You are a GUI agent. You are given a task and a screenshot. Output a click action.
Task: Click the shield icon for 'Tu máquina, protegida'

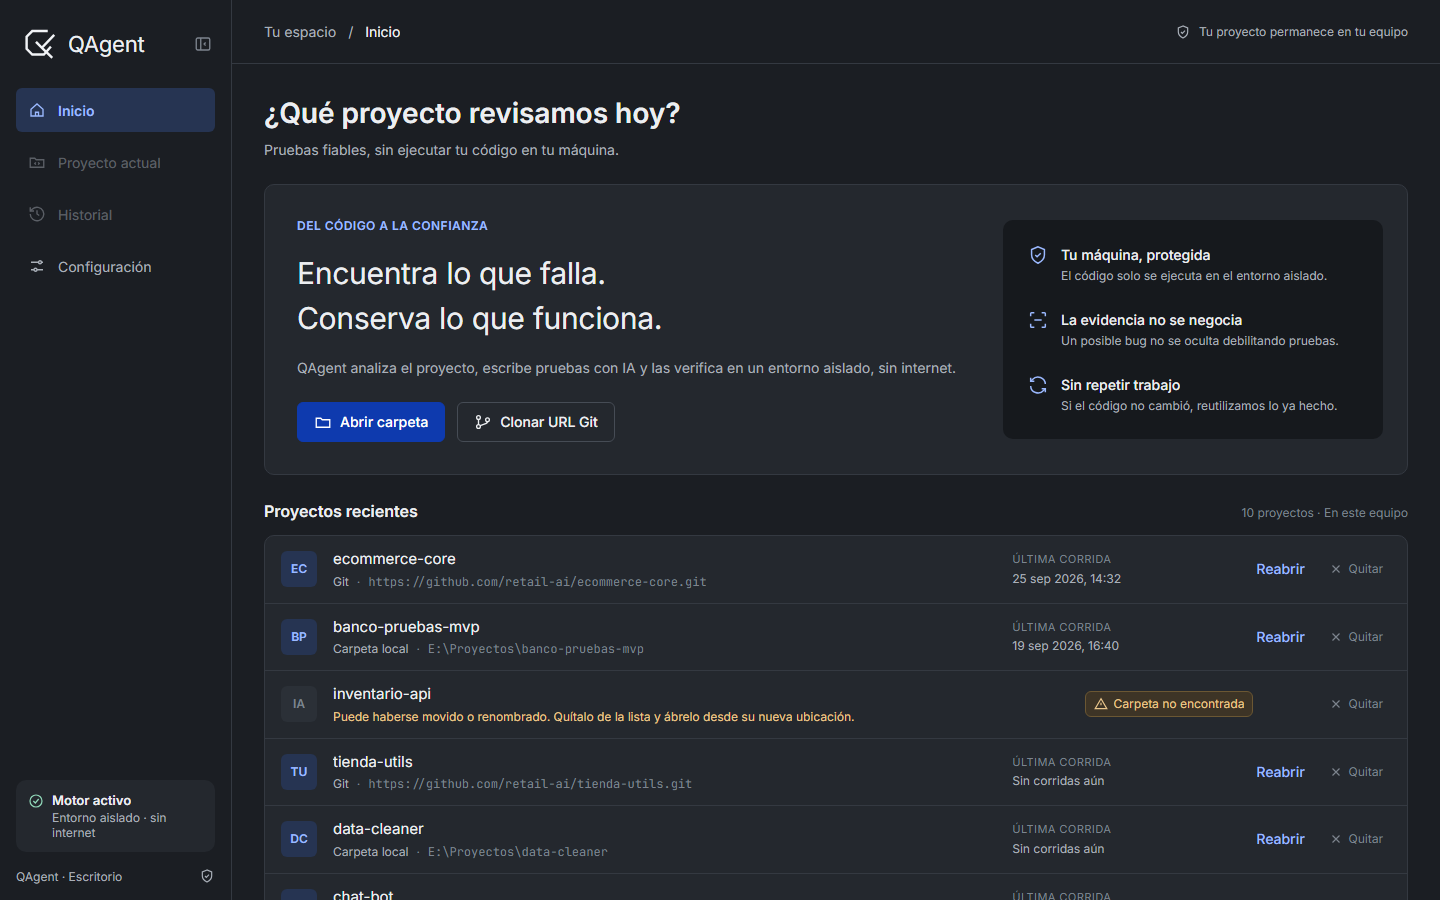point(1038,255)
